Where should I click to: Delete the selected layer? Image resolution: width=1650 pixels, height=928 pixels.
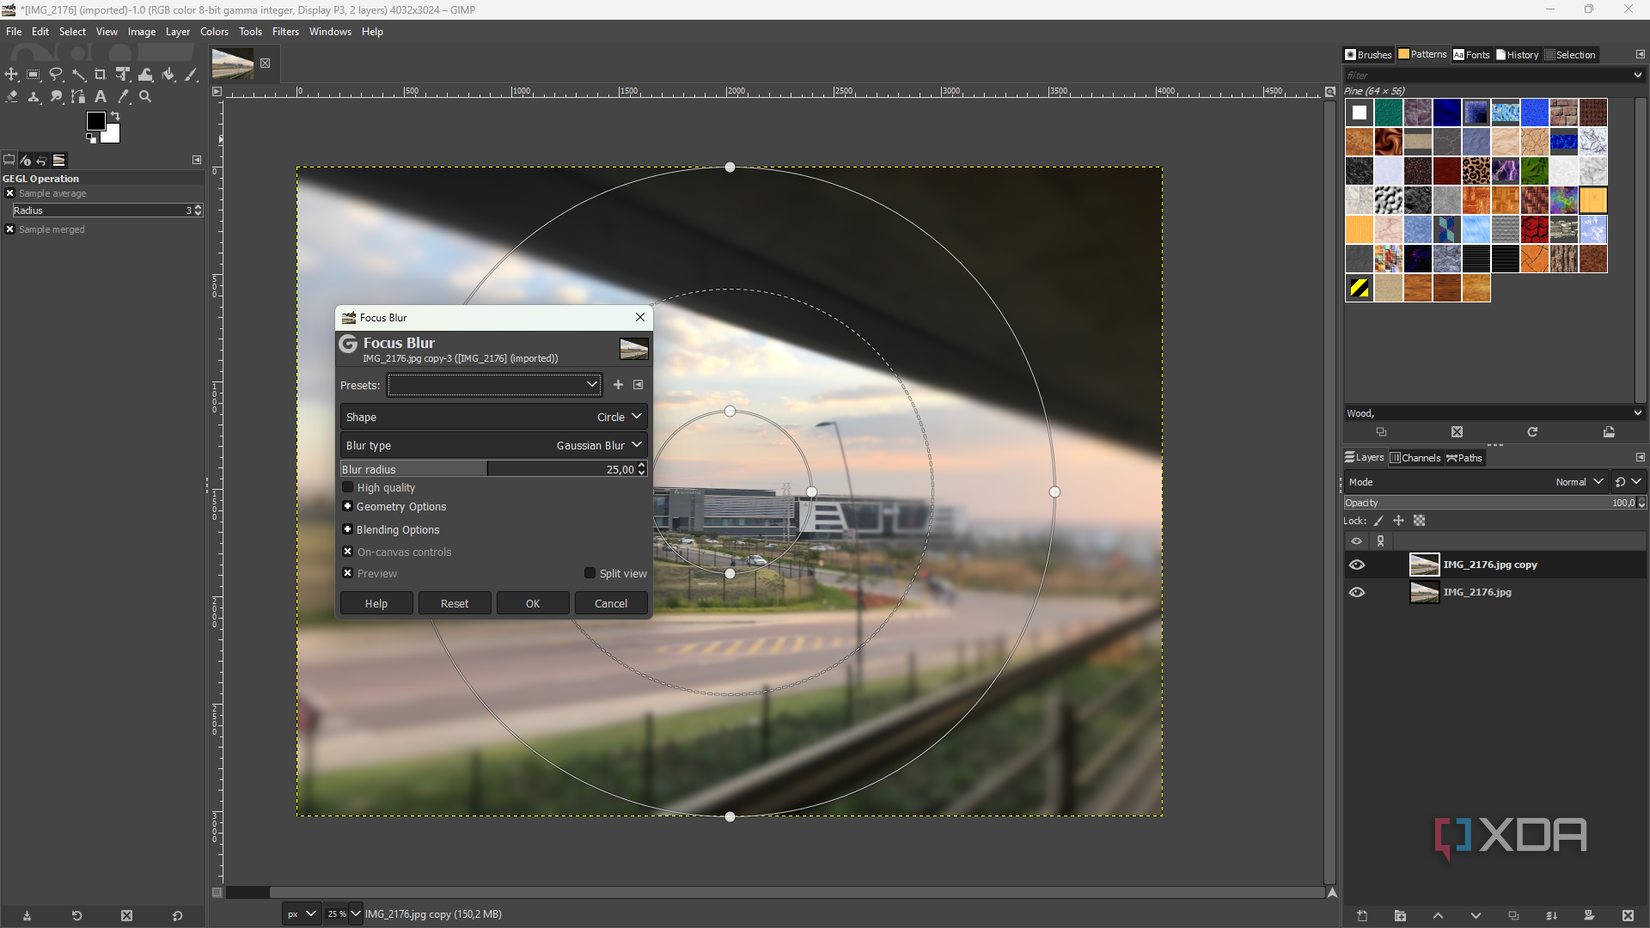coord(1627,916)
